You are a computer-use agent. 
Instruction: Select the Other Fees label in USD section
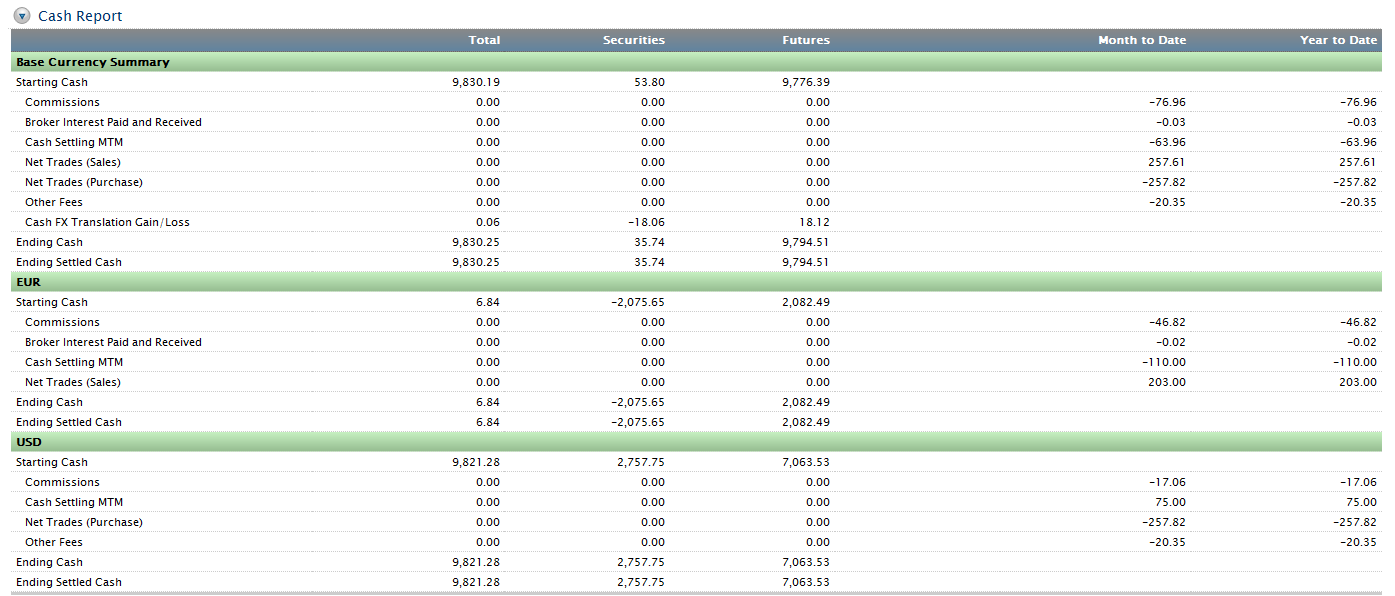point(54,542)
